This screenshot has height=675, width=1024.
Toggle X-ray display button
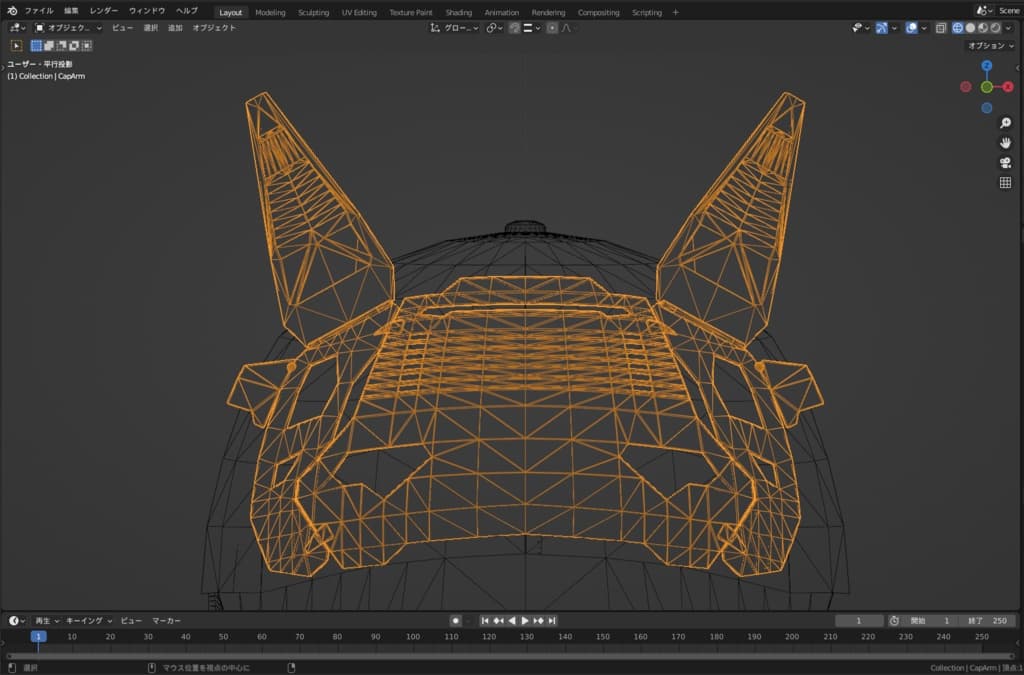(940, 28)
